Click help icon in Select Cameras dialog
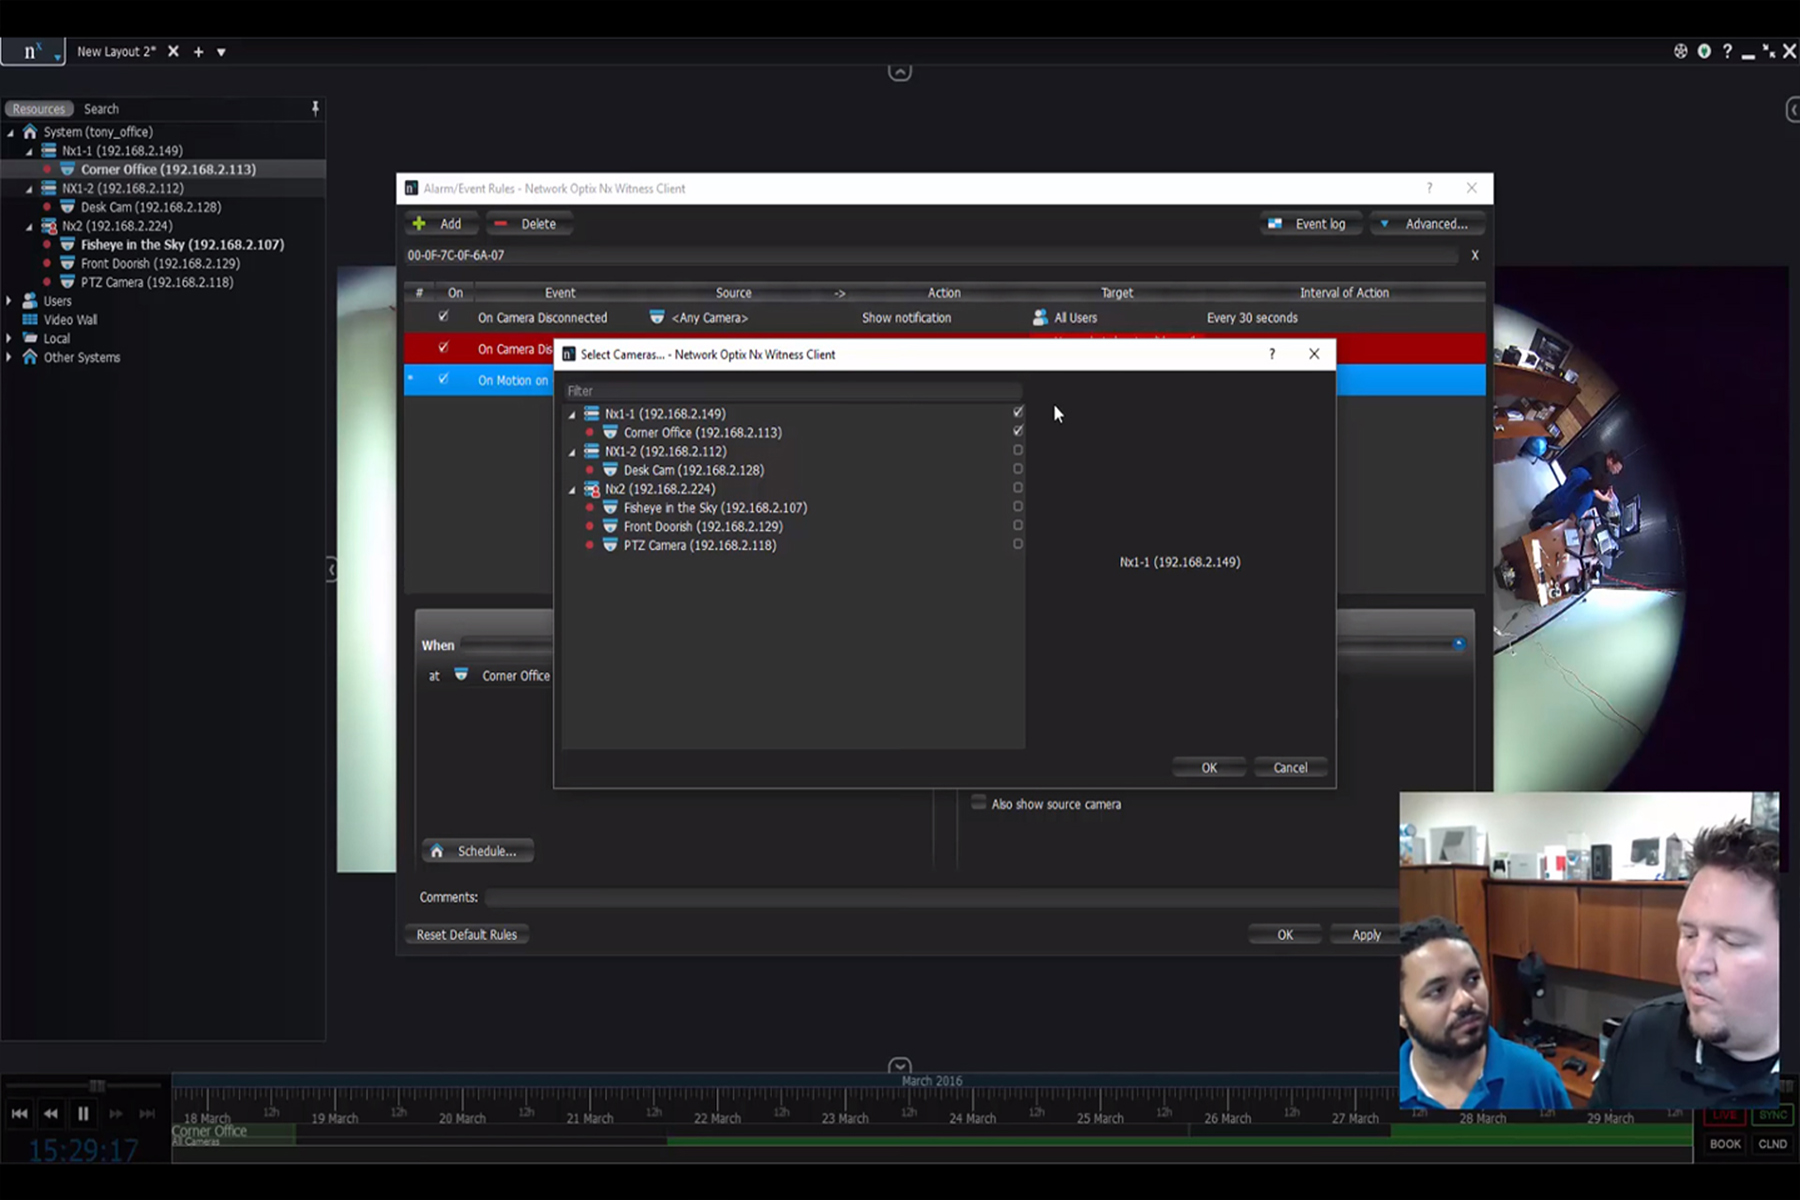This screenshot has height=1200, width=1800. pos(1272,354)
